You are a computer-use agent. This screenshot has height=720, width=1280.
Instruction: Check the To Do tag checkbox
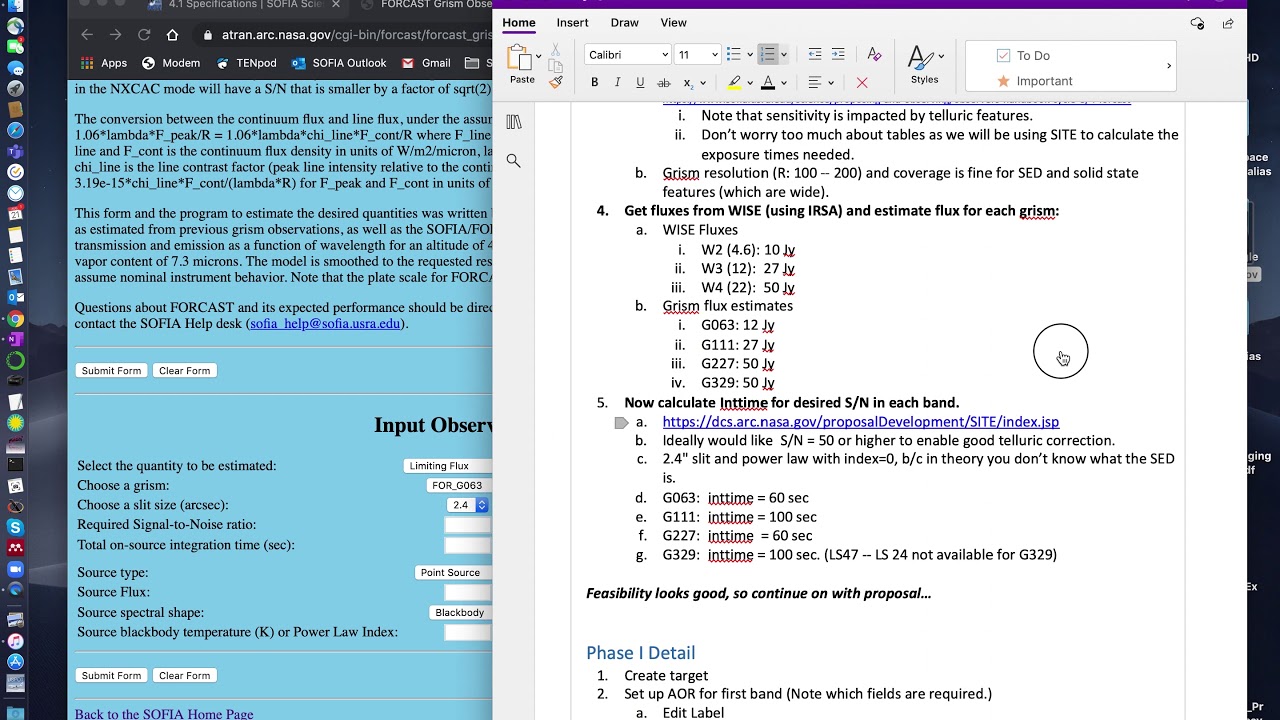1004,56
